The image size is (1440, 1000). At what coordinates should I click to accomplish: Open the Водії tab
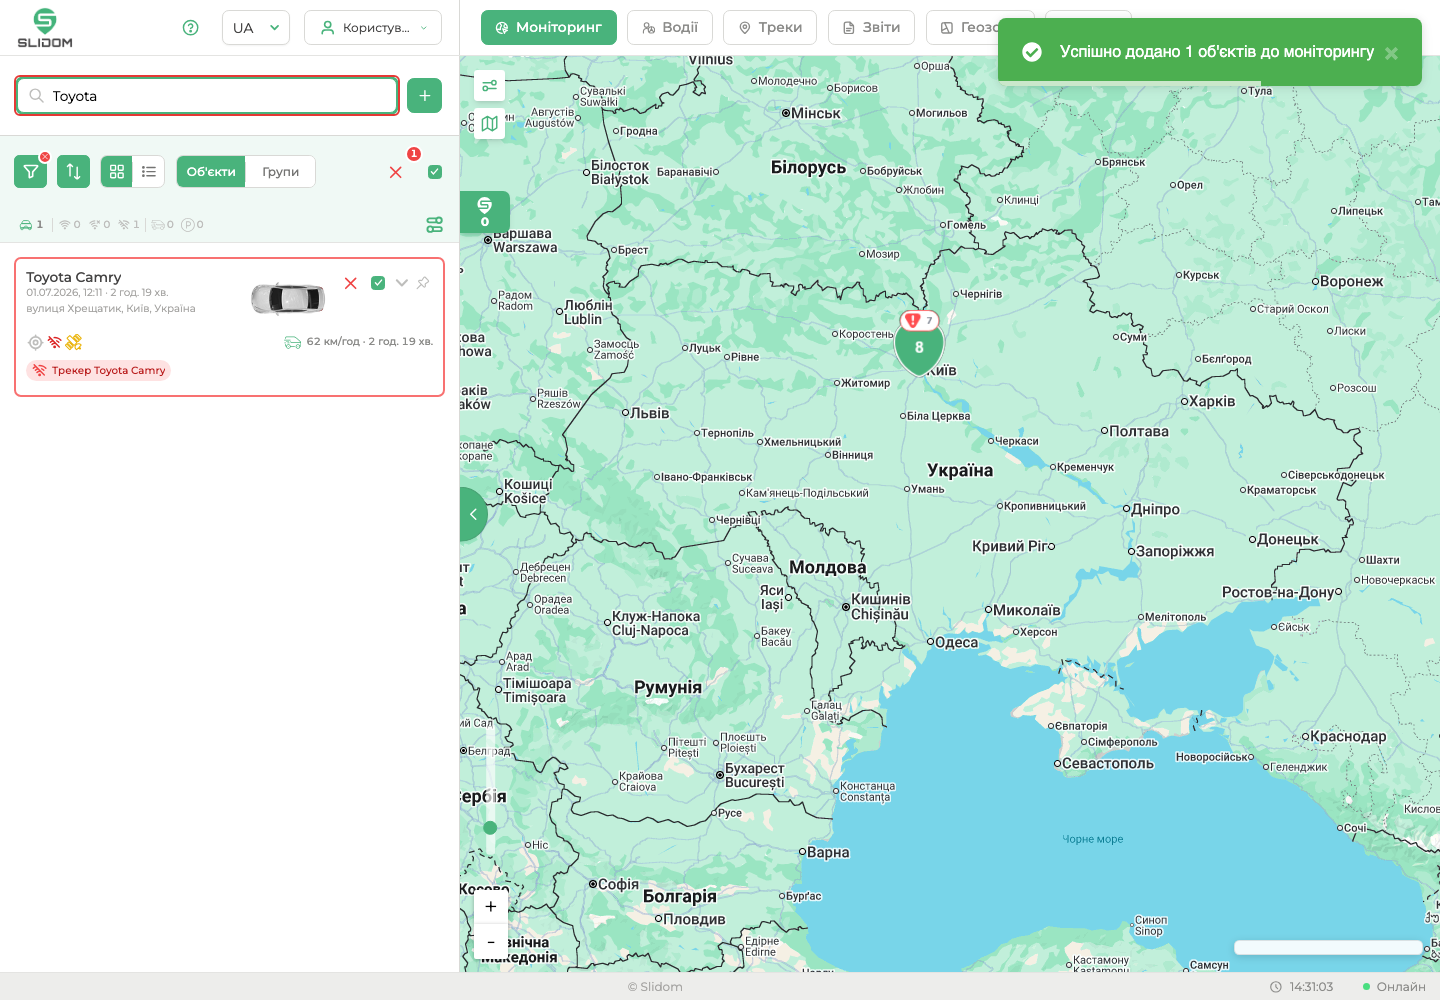670,28
